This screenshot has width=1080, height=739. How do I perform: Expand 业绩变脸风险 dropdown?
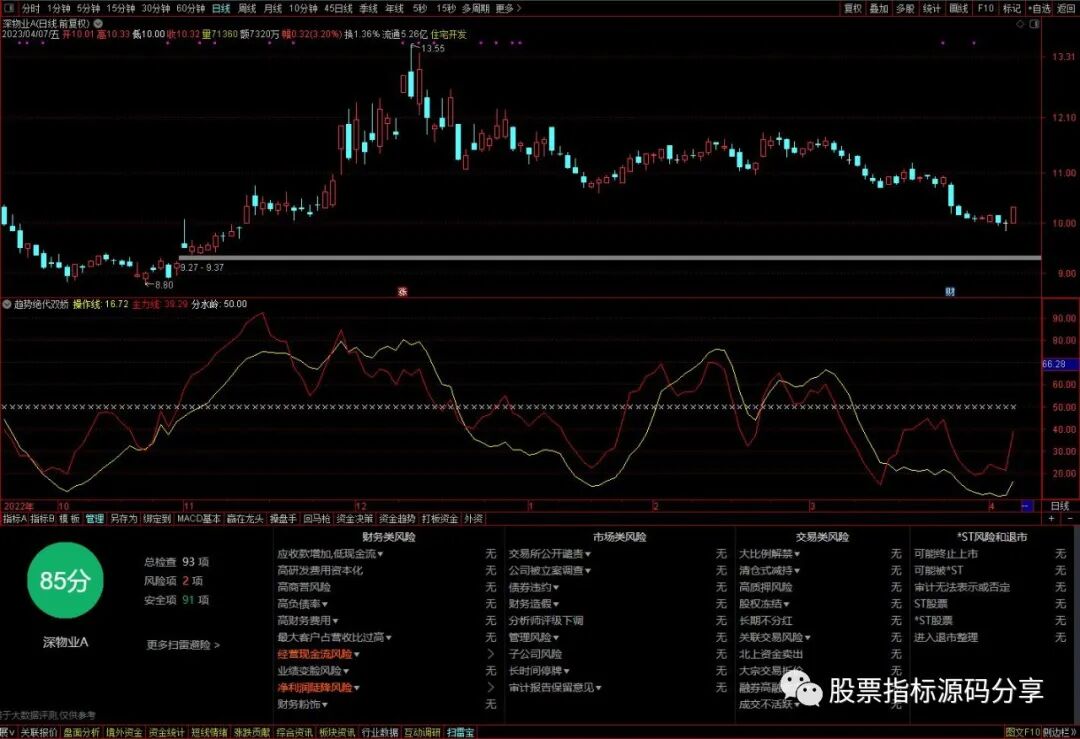pos(313,671)
